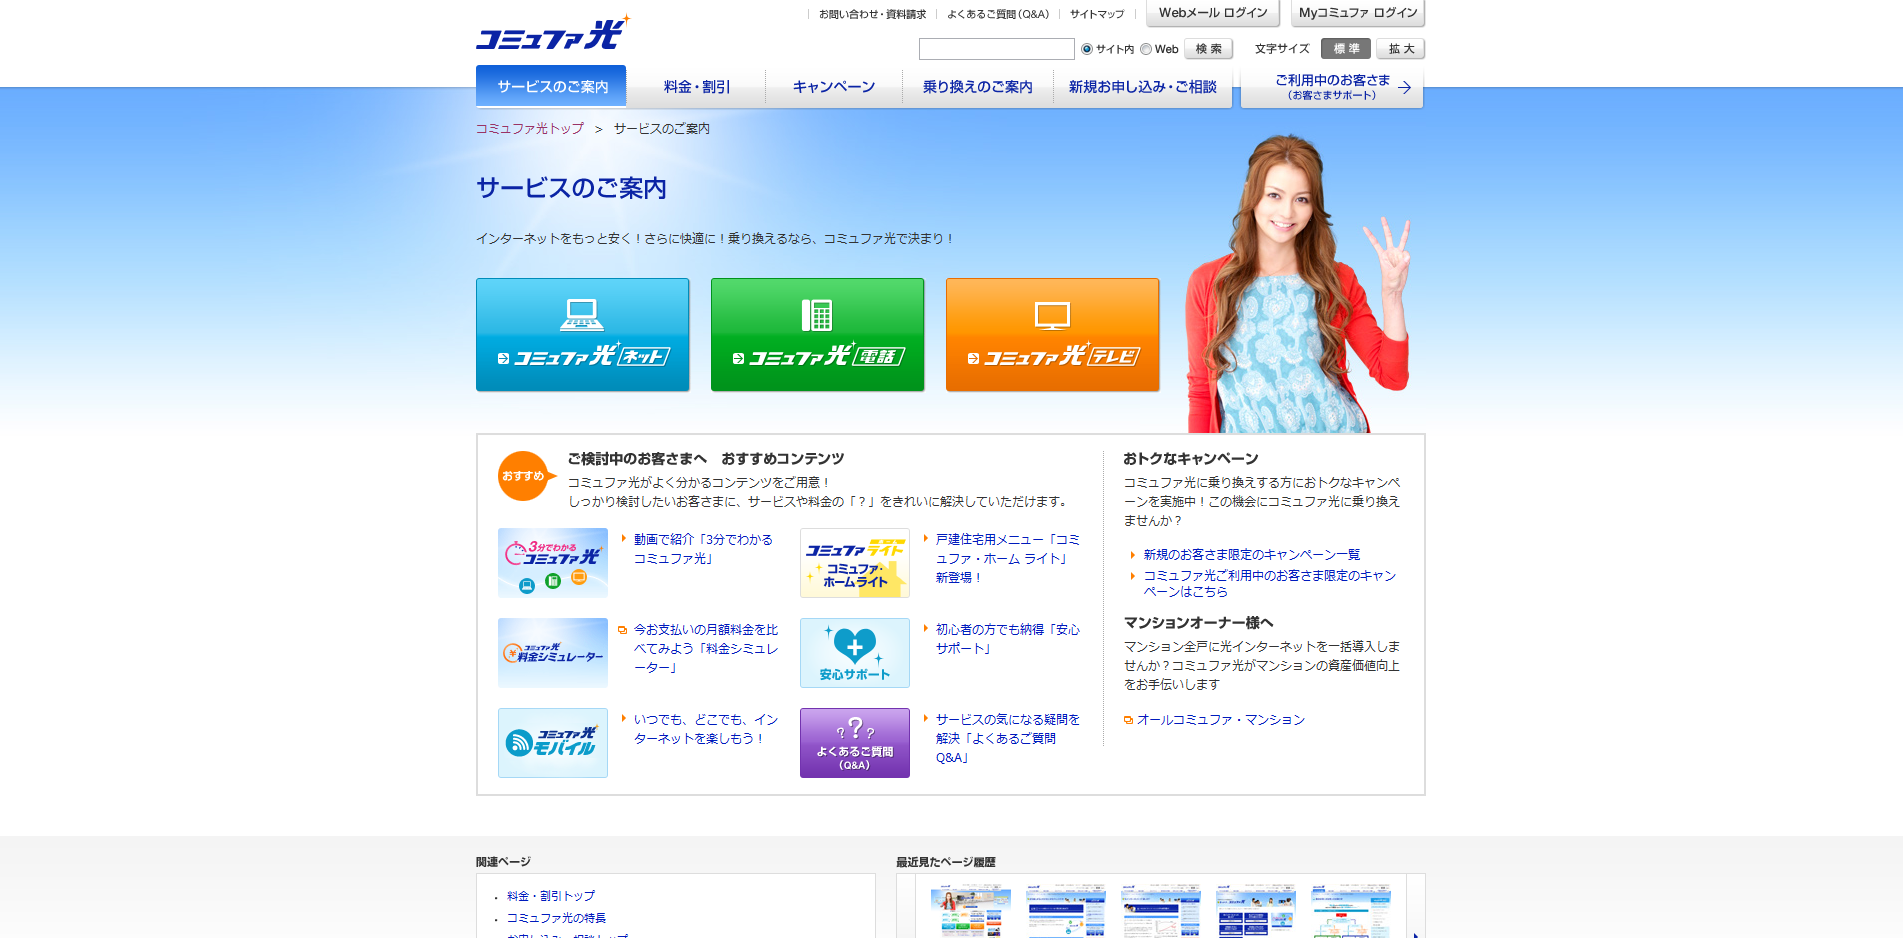
Task: Open 初心者の方でも納得「安心サポート」link
Action: pyautogui.click(x=1007, y=639)
